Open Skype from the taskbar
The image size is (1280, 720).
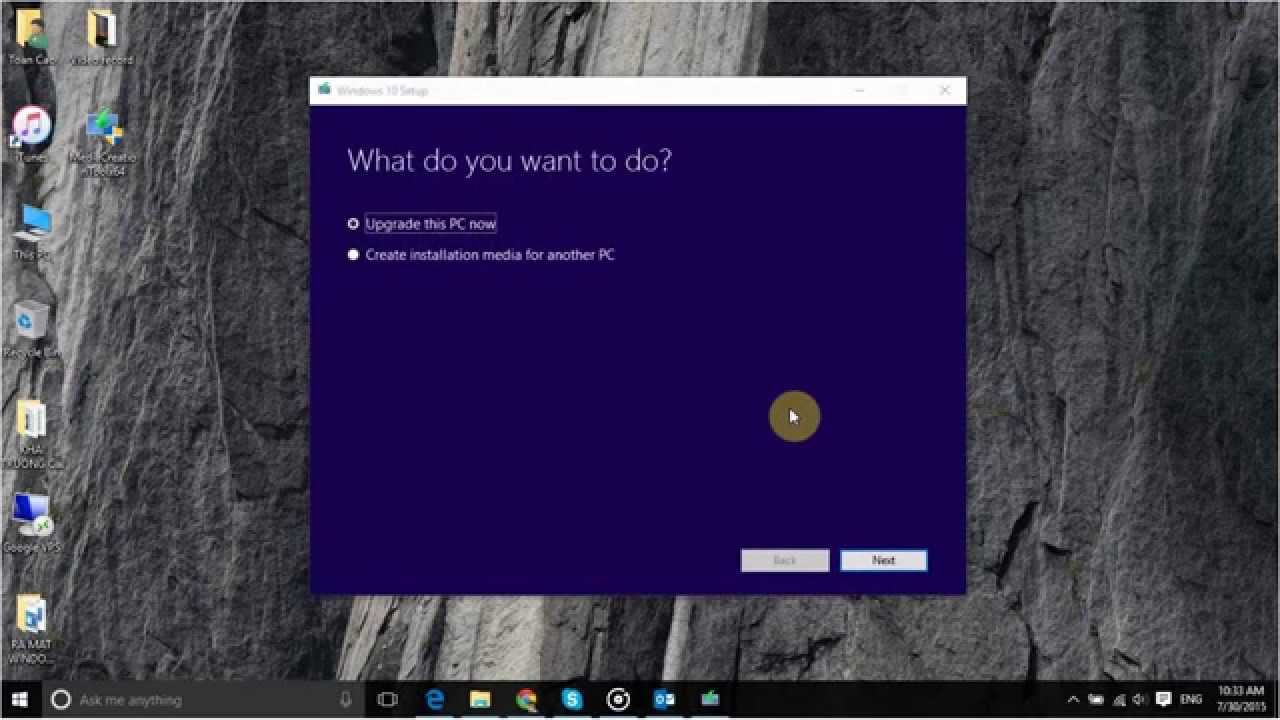click(x=572, y=700)
